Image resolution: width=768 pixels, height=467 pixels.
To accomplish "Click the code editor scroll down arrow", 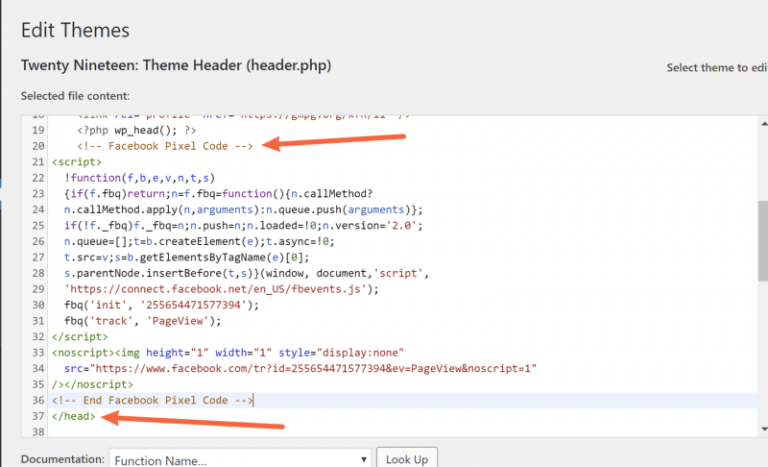I will (764, 429).
